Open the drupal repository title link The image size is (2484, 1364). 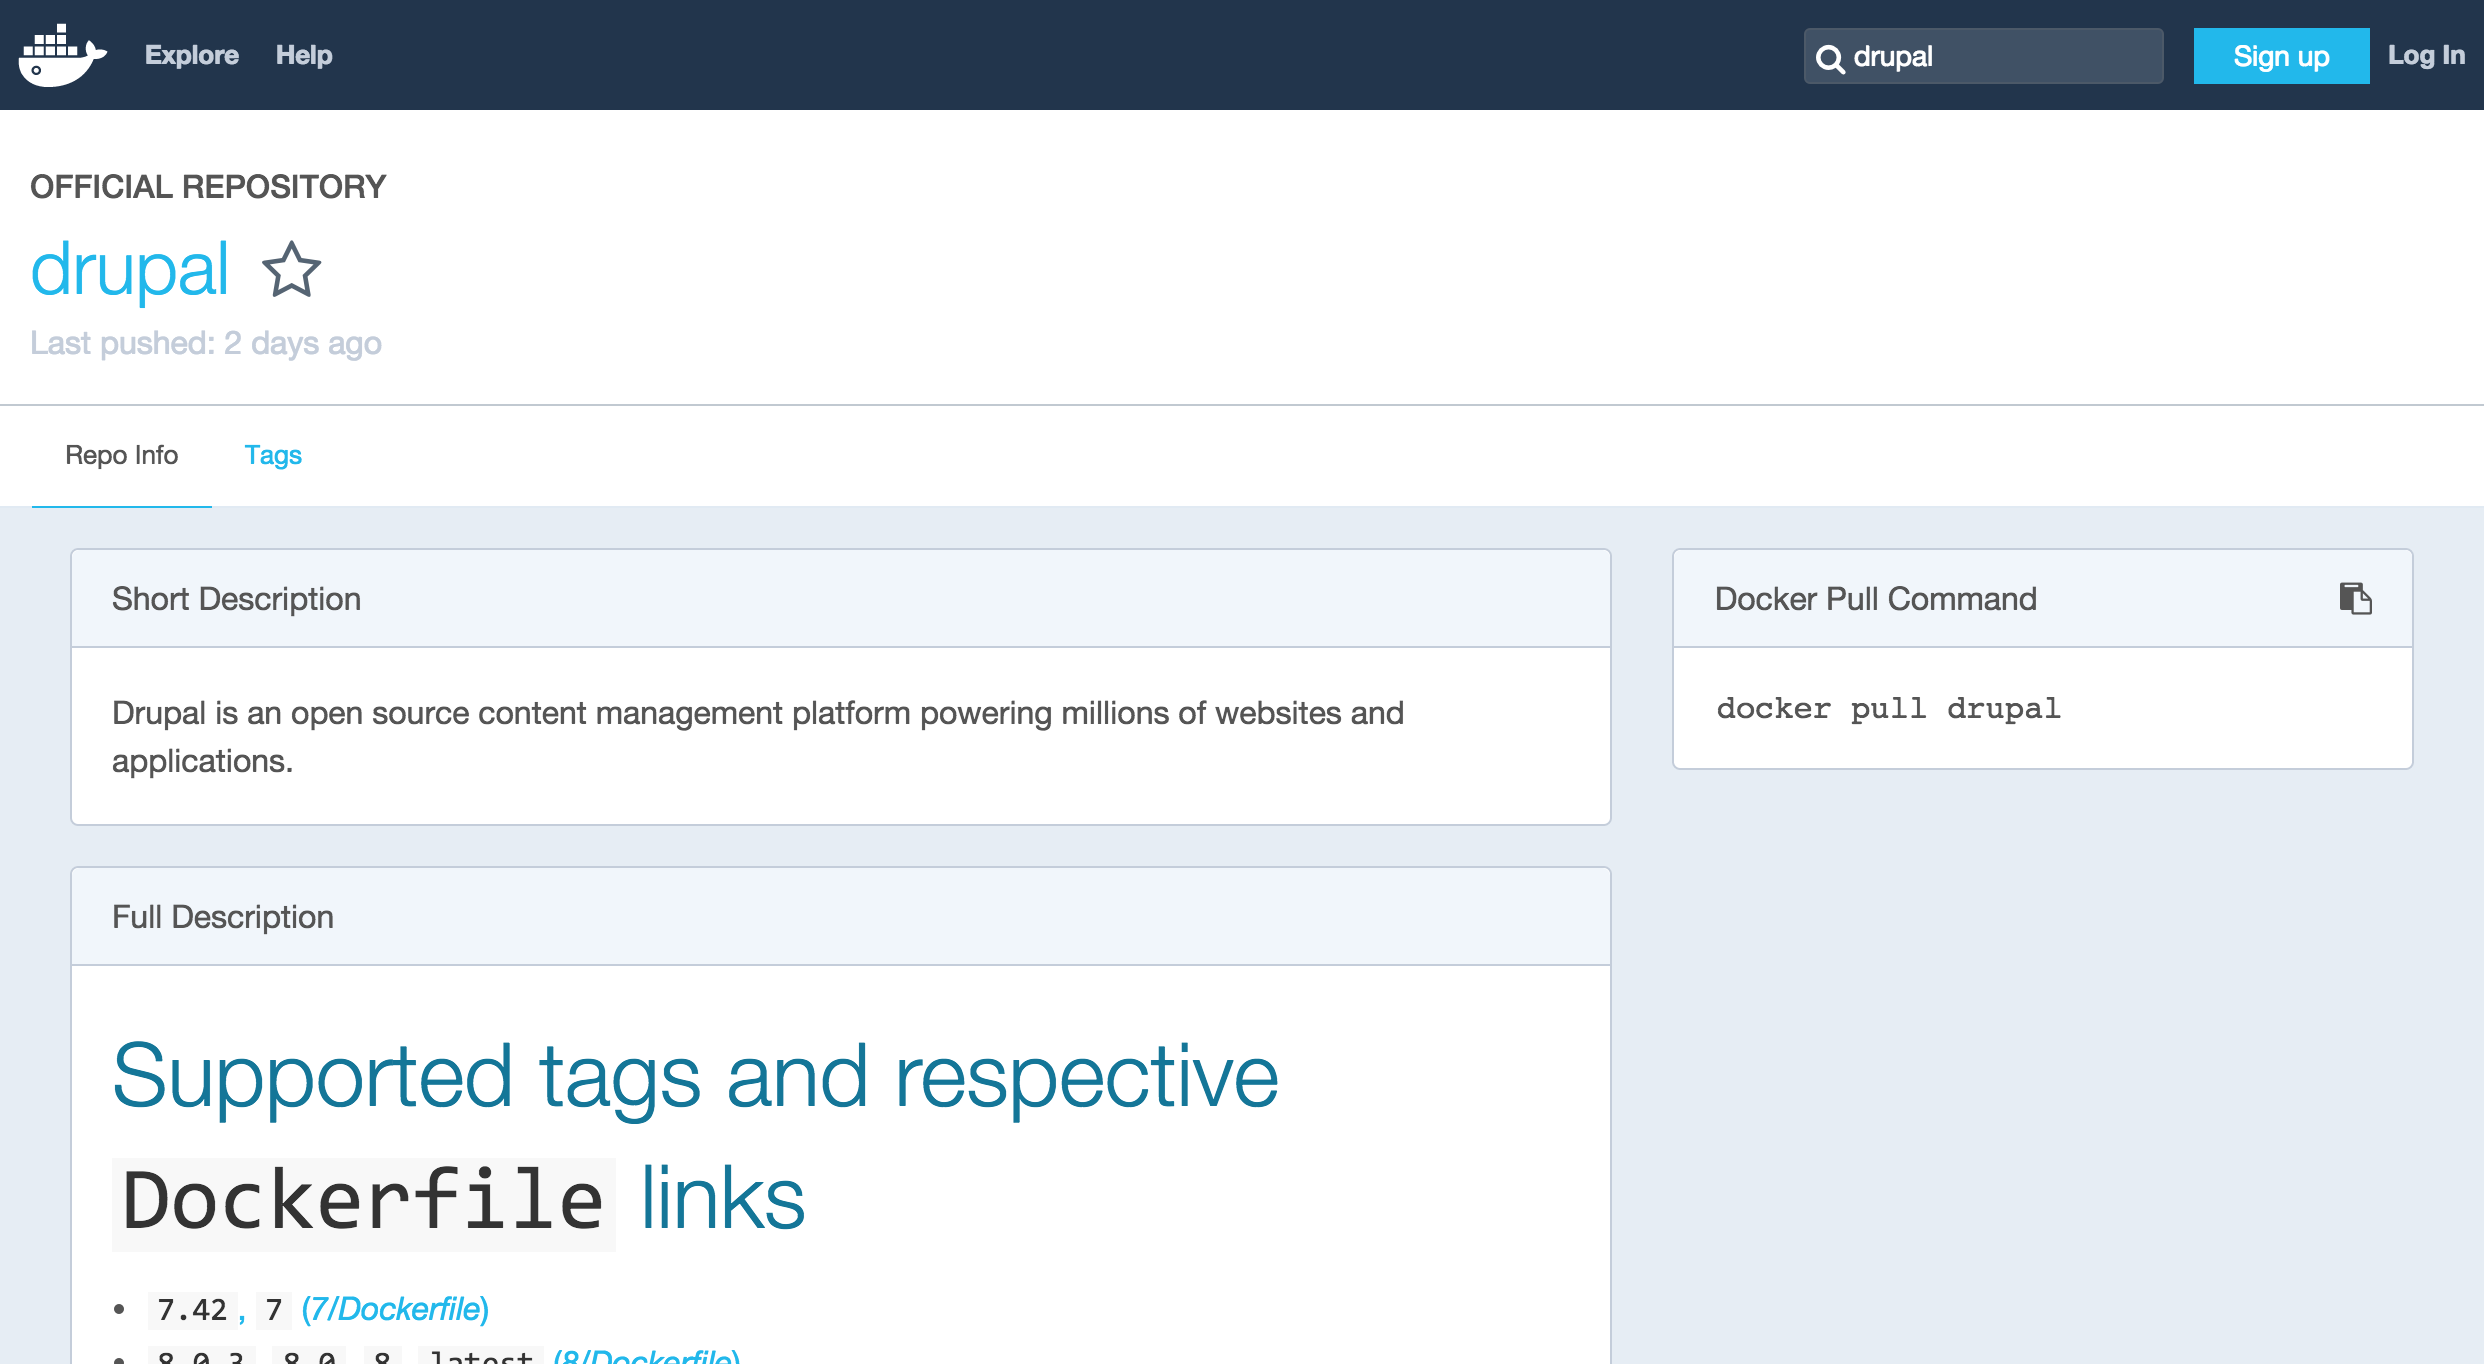(x=130, y=269)
